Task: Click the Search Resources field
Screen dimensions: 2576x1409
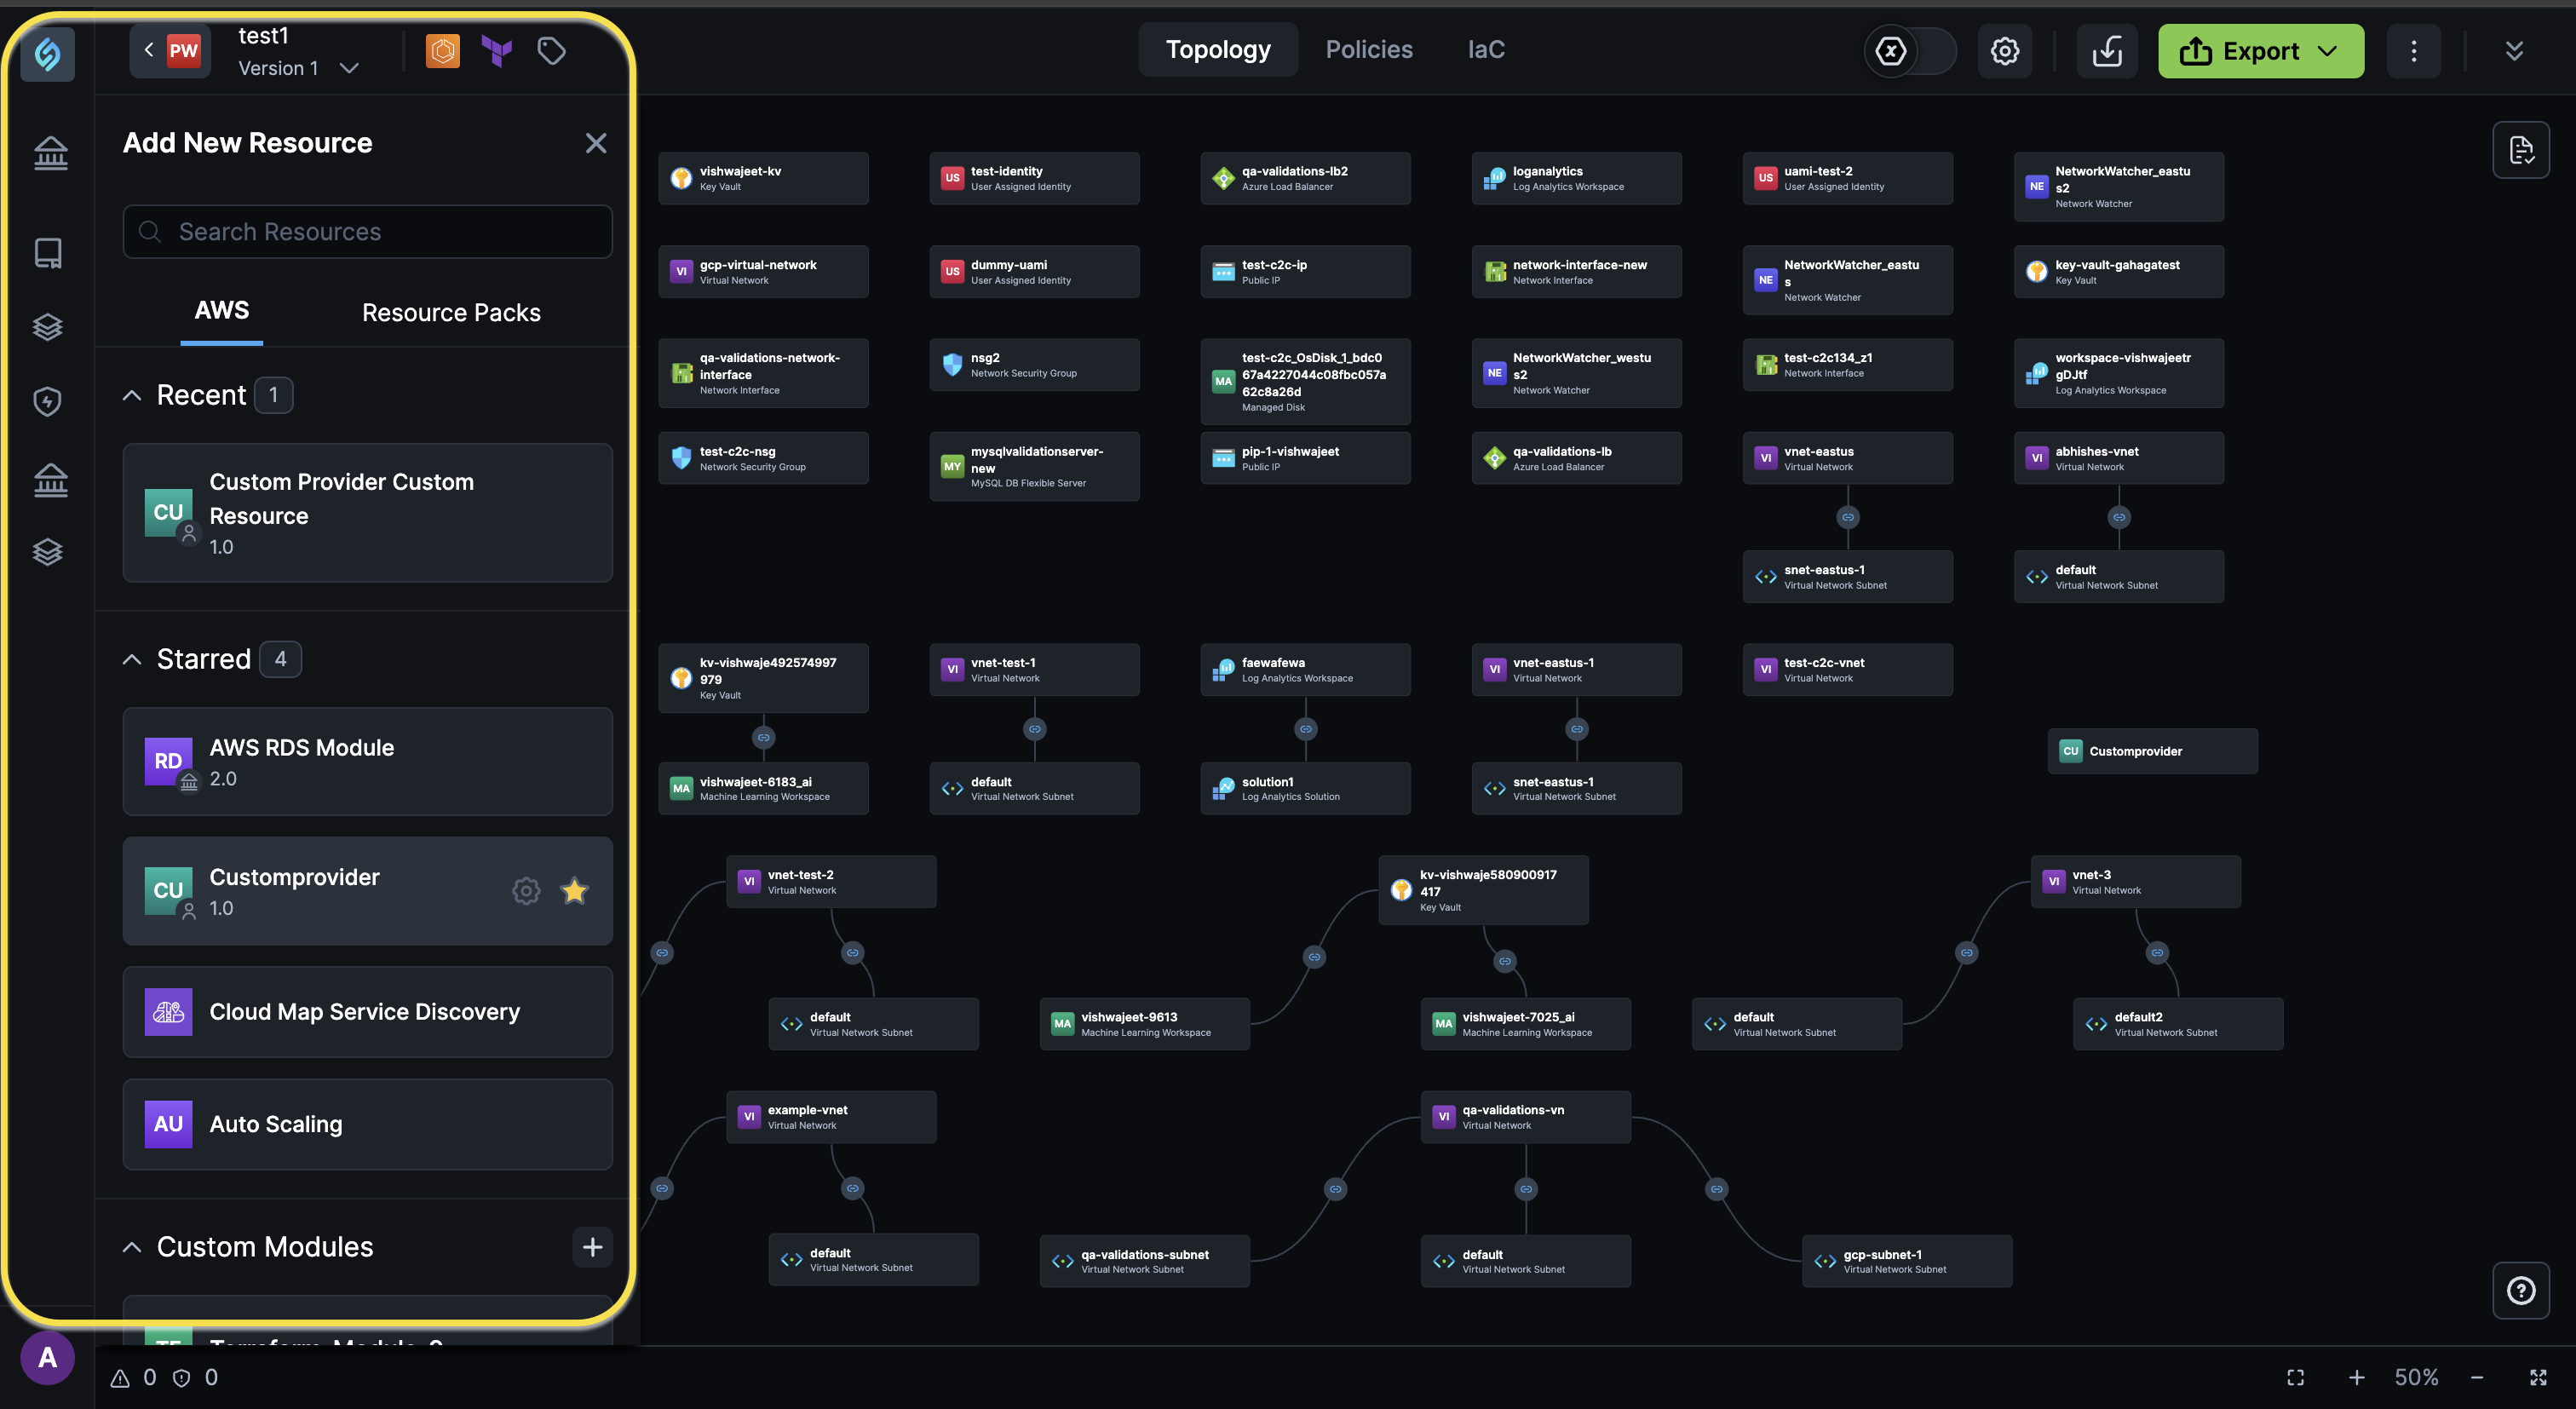Action: point(367,232)
